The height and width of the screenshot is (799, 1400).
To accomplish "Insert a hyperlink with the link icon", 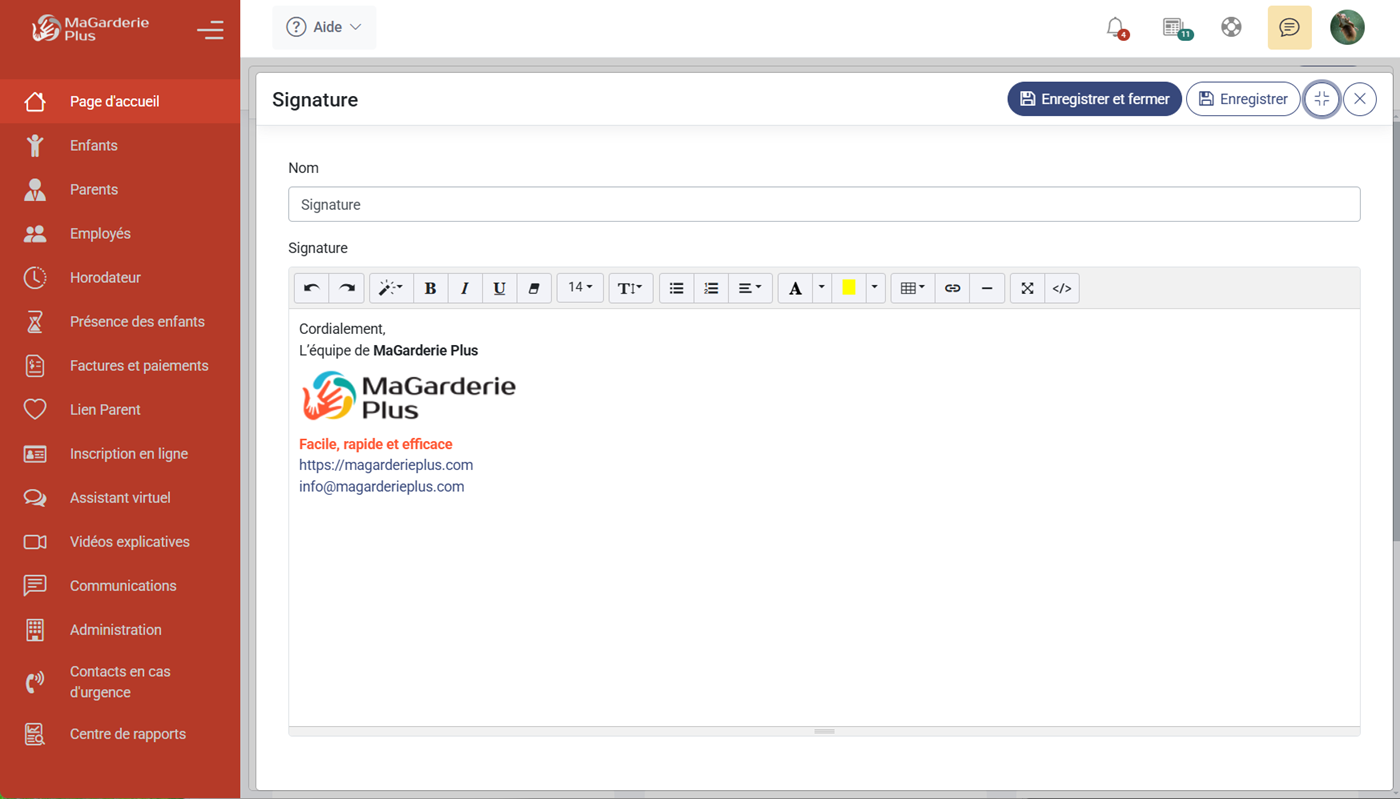I will (x=952, y=288).
